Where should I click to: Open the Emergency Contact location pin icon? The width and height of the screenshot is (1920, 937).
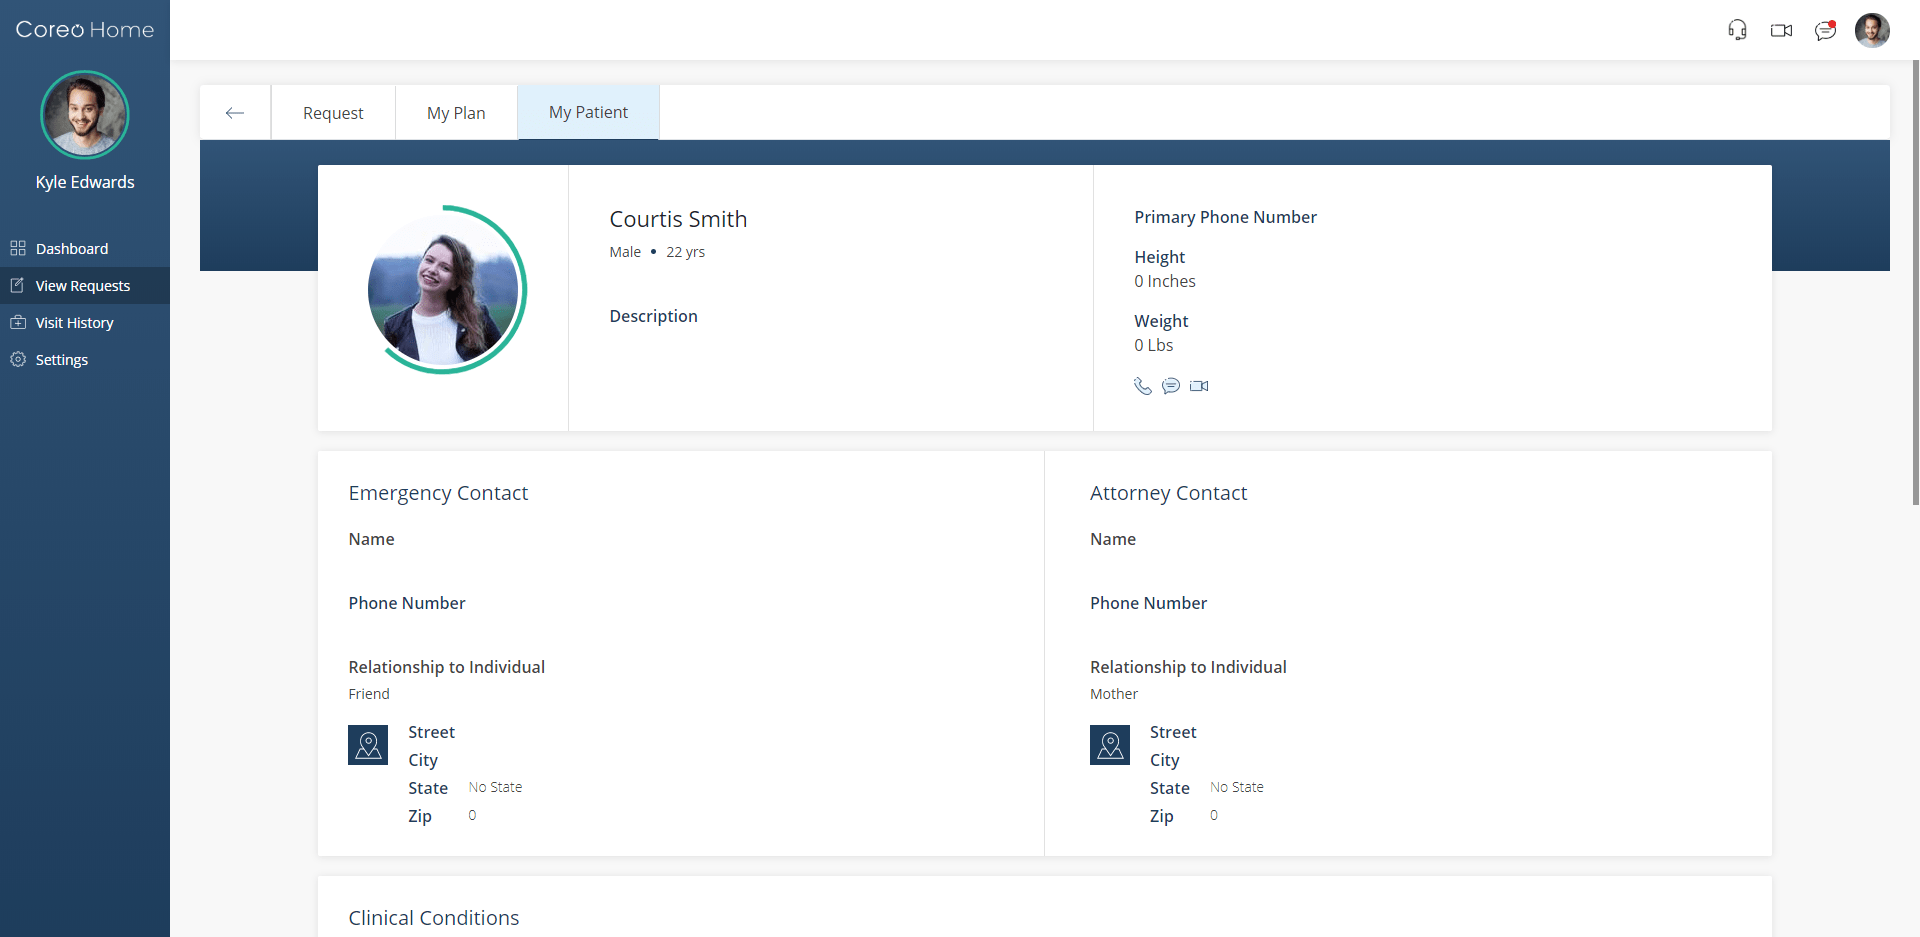368,744
